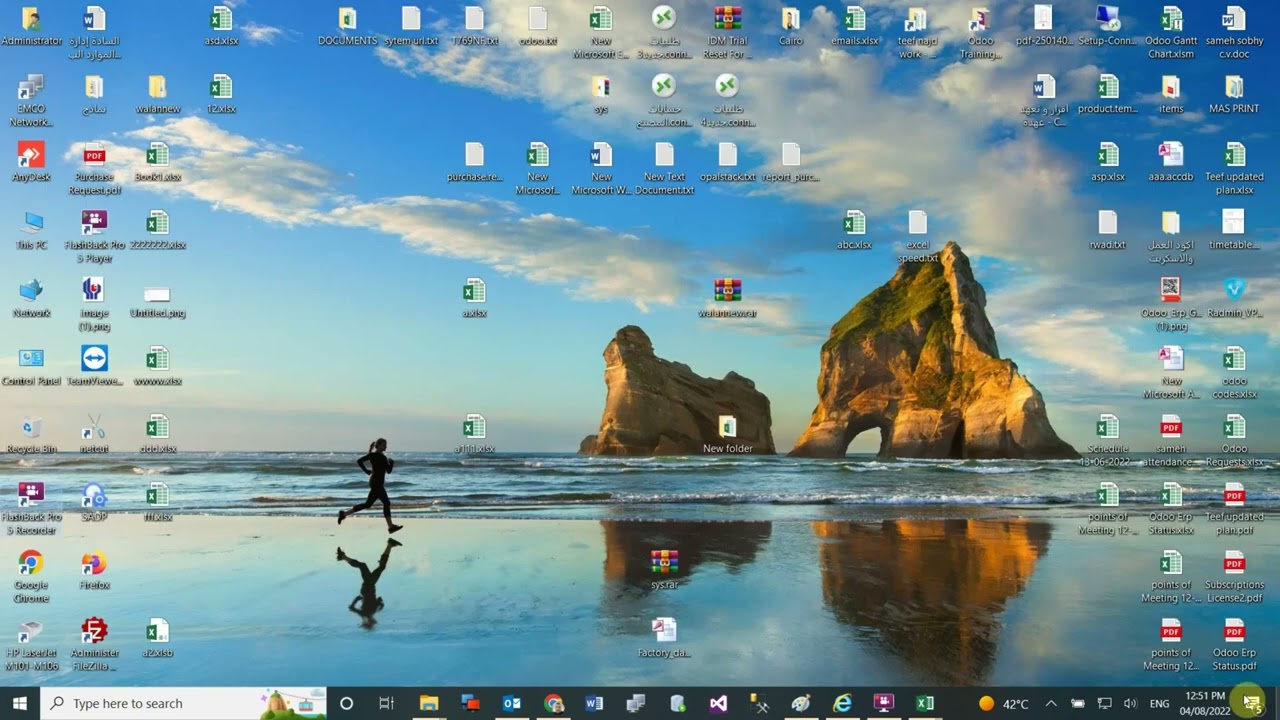Select HP LaserJet M101-M106 icon
1280x720 pixels.
coord(31,644)
